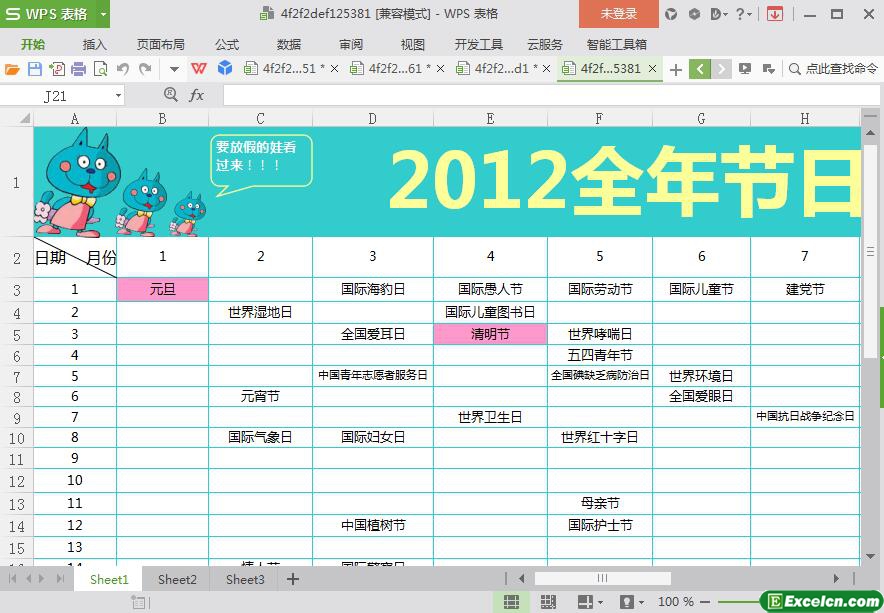The height and width of the screenshot is (613, 884).
Task: Click the status bar notes icon
Action: 139,602
